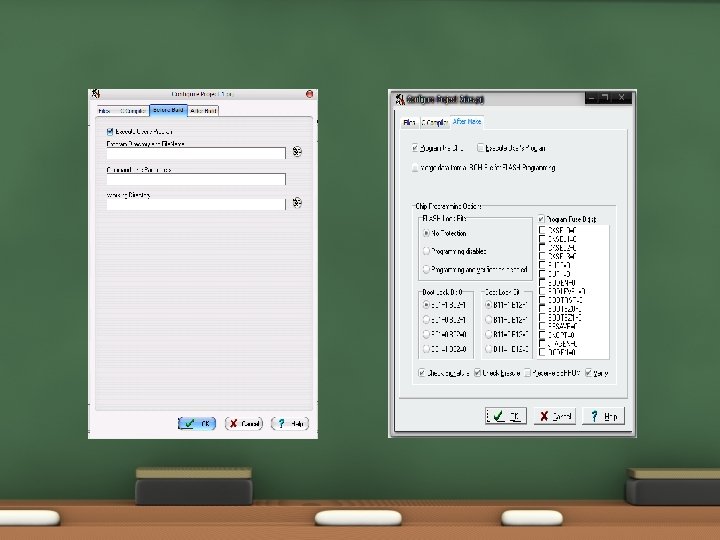Check SUT1=0 fuse bit
Image resolution: width=720 pixels, height=540 pixels.
click(542, 274)
